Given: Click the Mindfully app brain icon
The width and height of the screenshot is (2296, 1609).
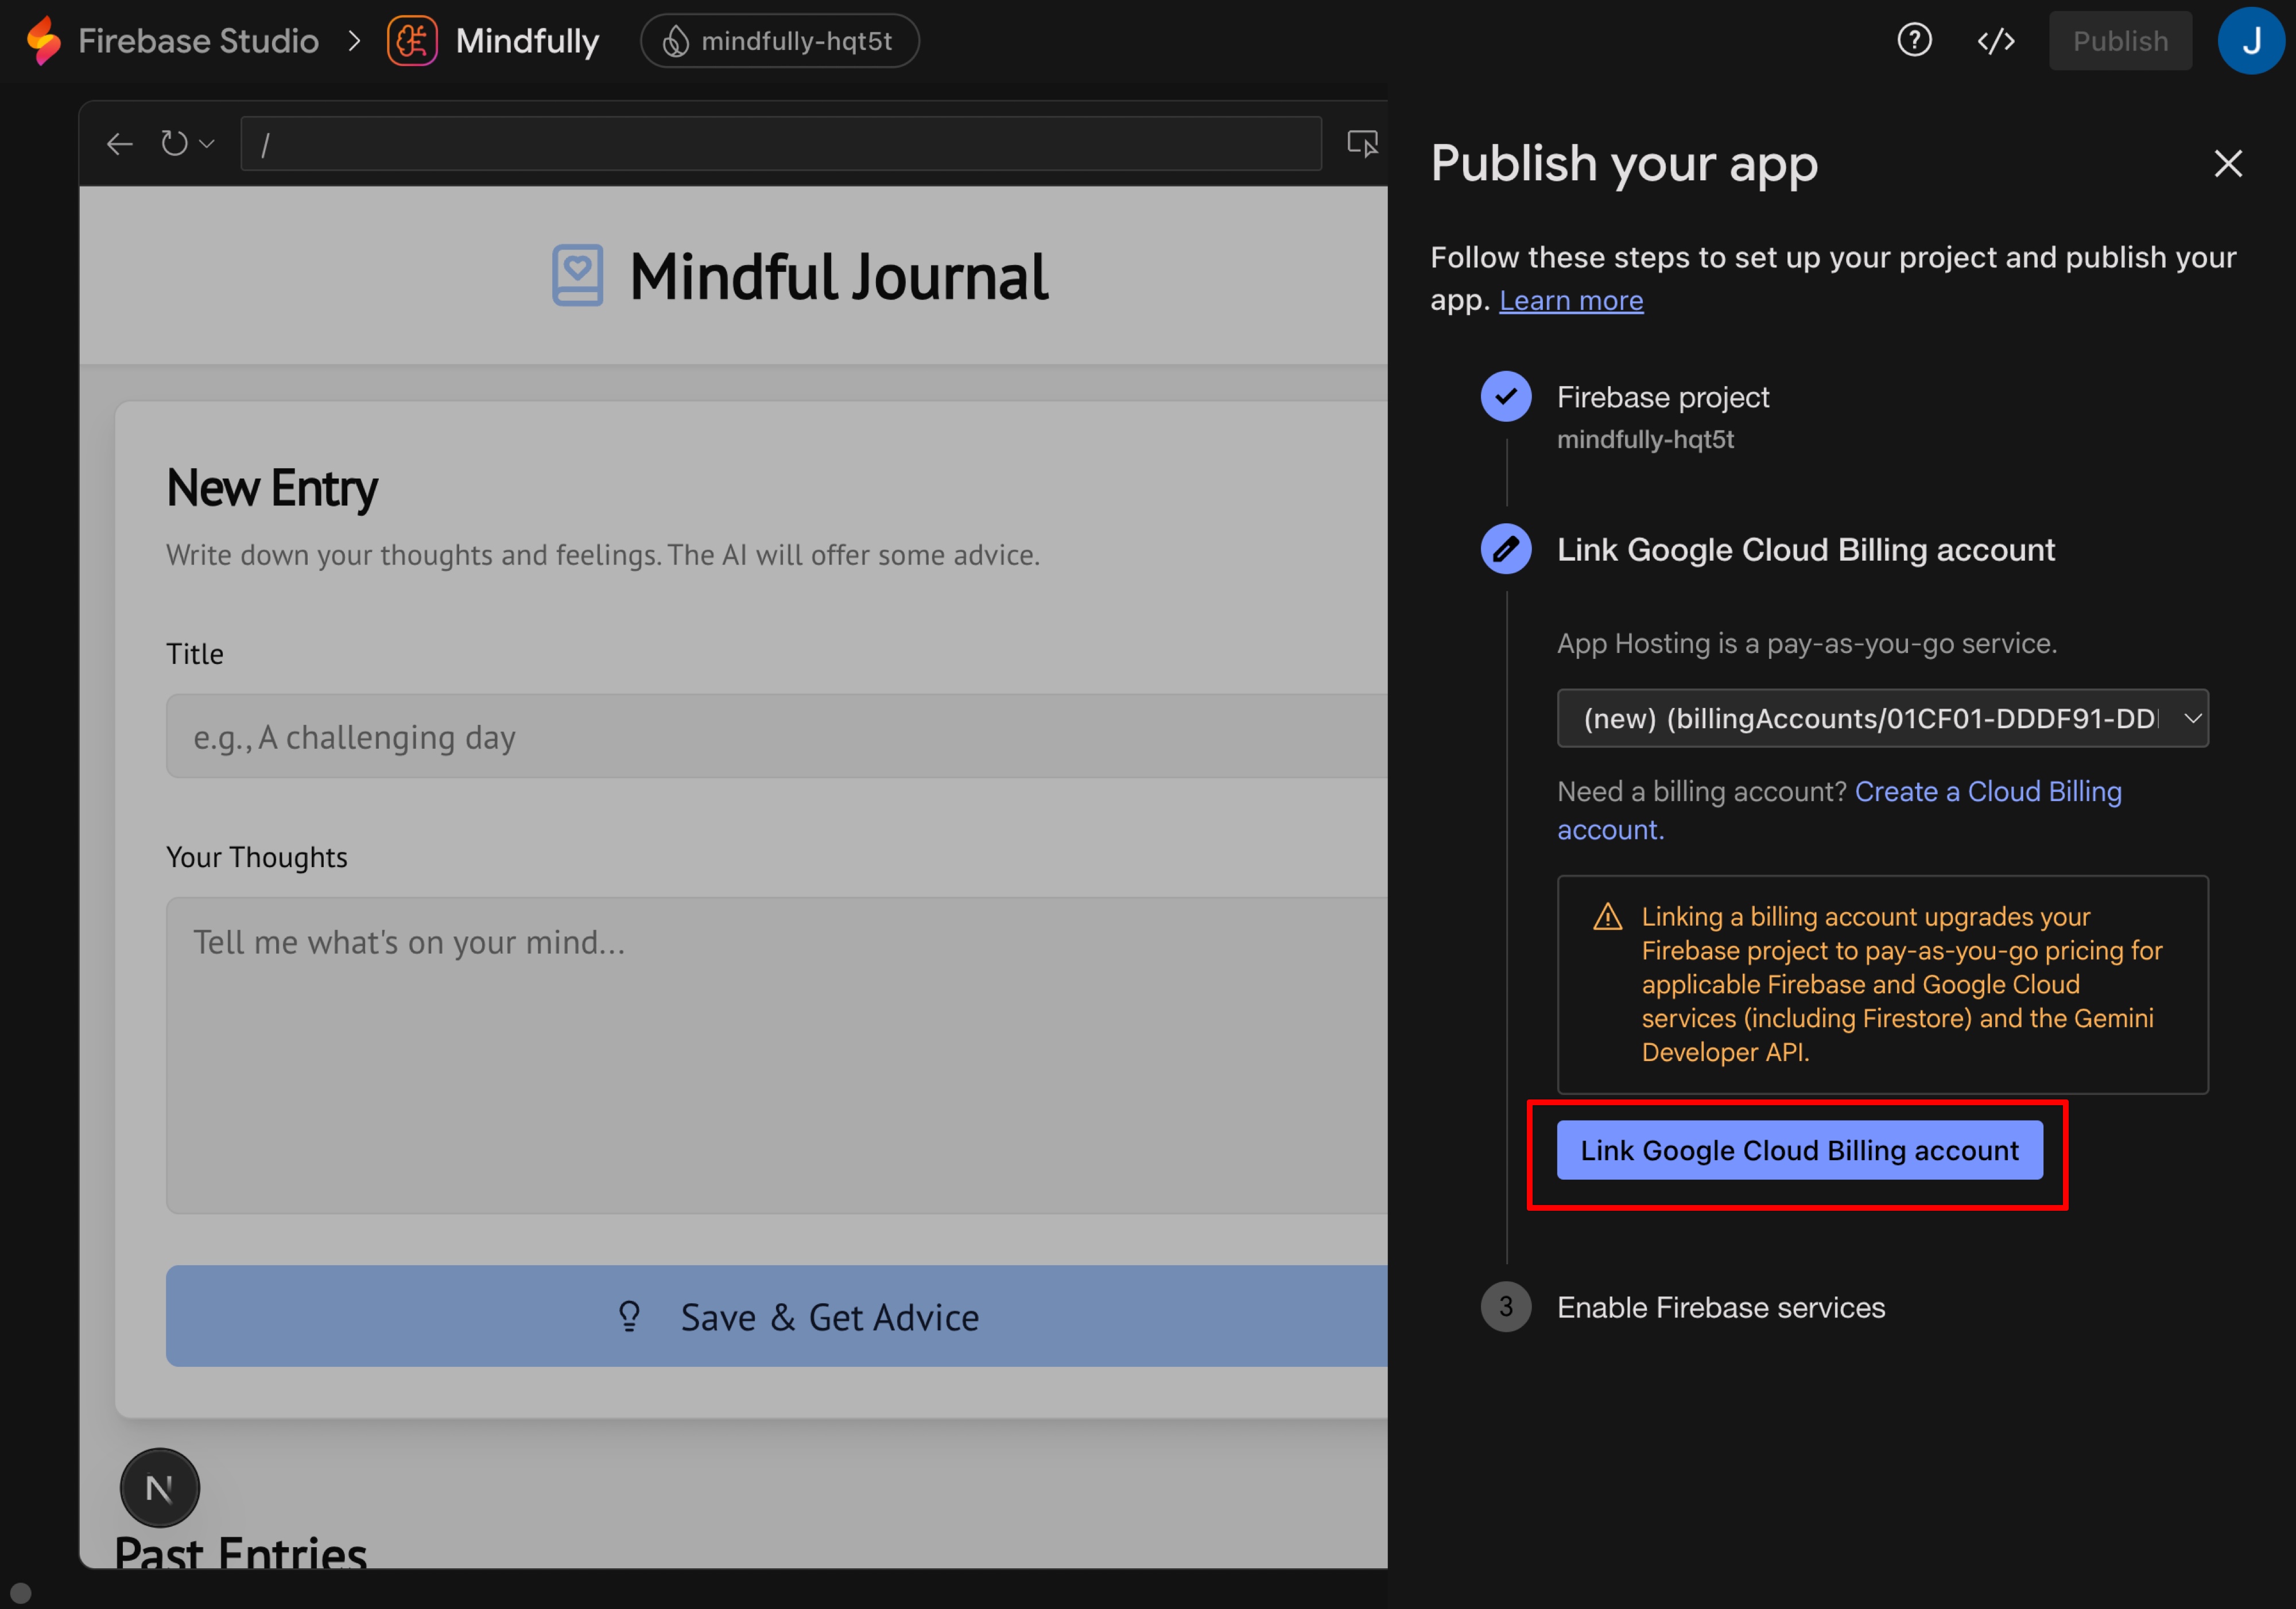Looking at the screenshot, I should pos(412,41).
